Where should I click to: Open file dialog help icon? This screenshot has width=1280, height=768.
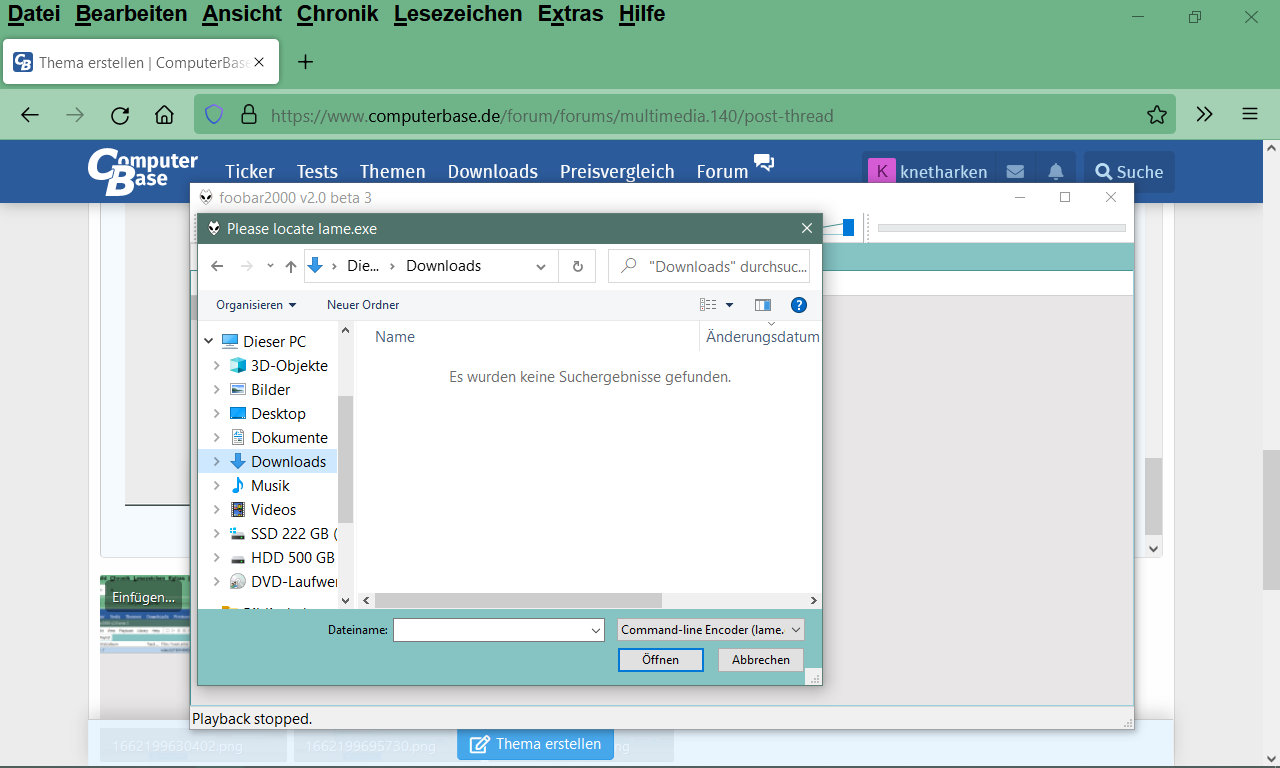pyautogui.click(x=799, y=305)
